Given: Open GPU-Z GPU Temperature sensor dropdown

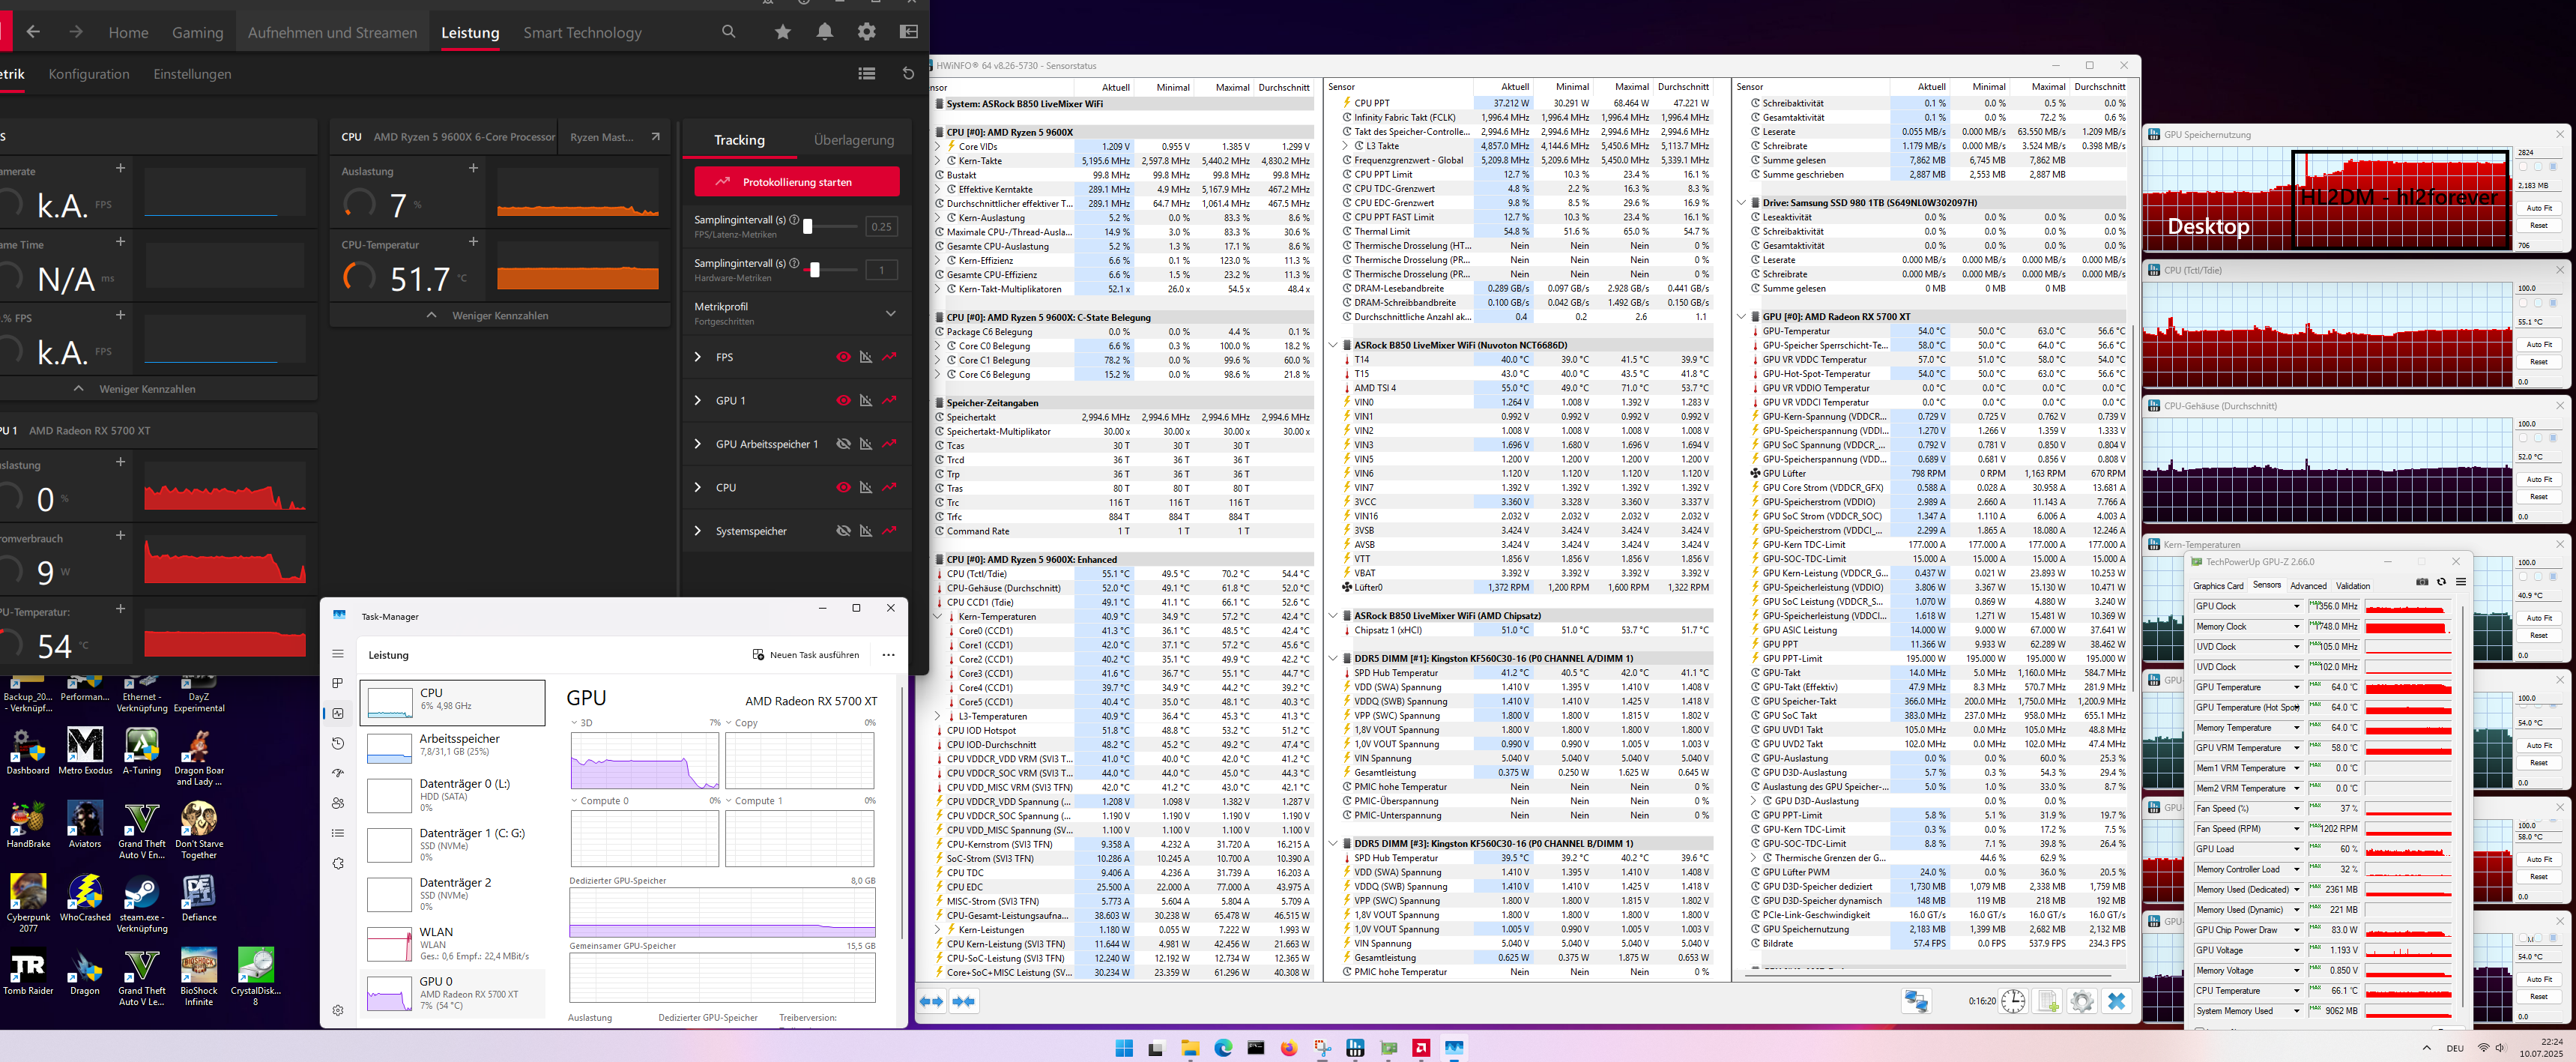Looking at the screenshot, I should (x=2296, y=687).
